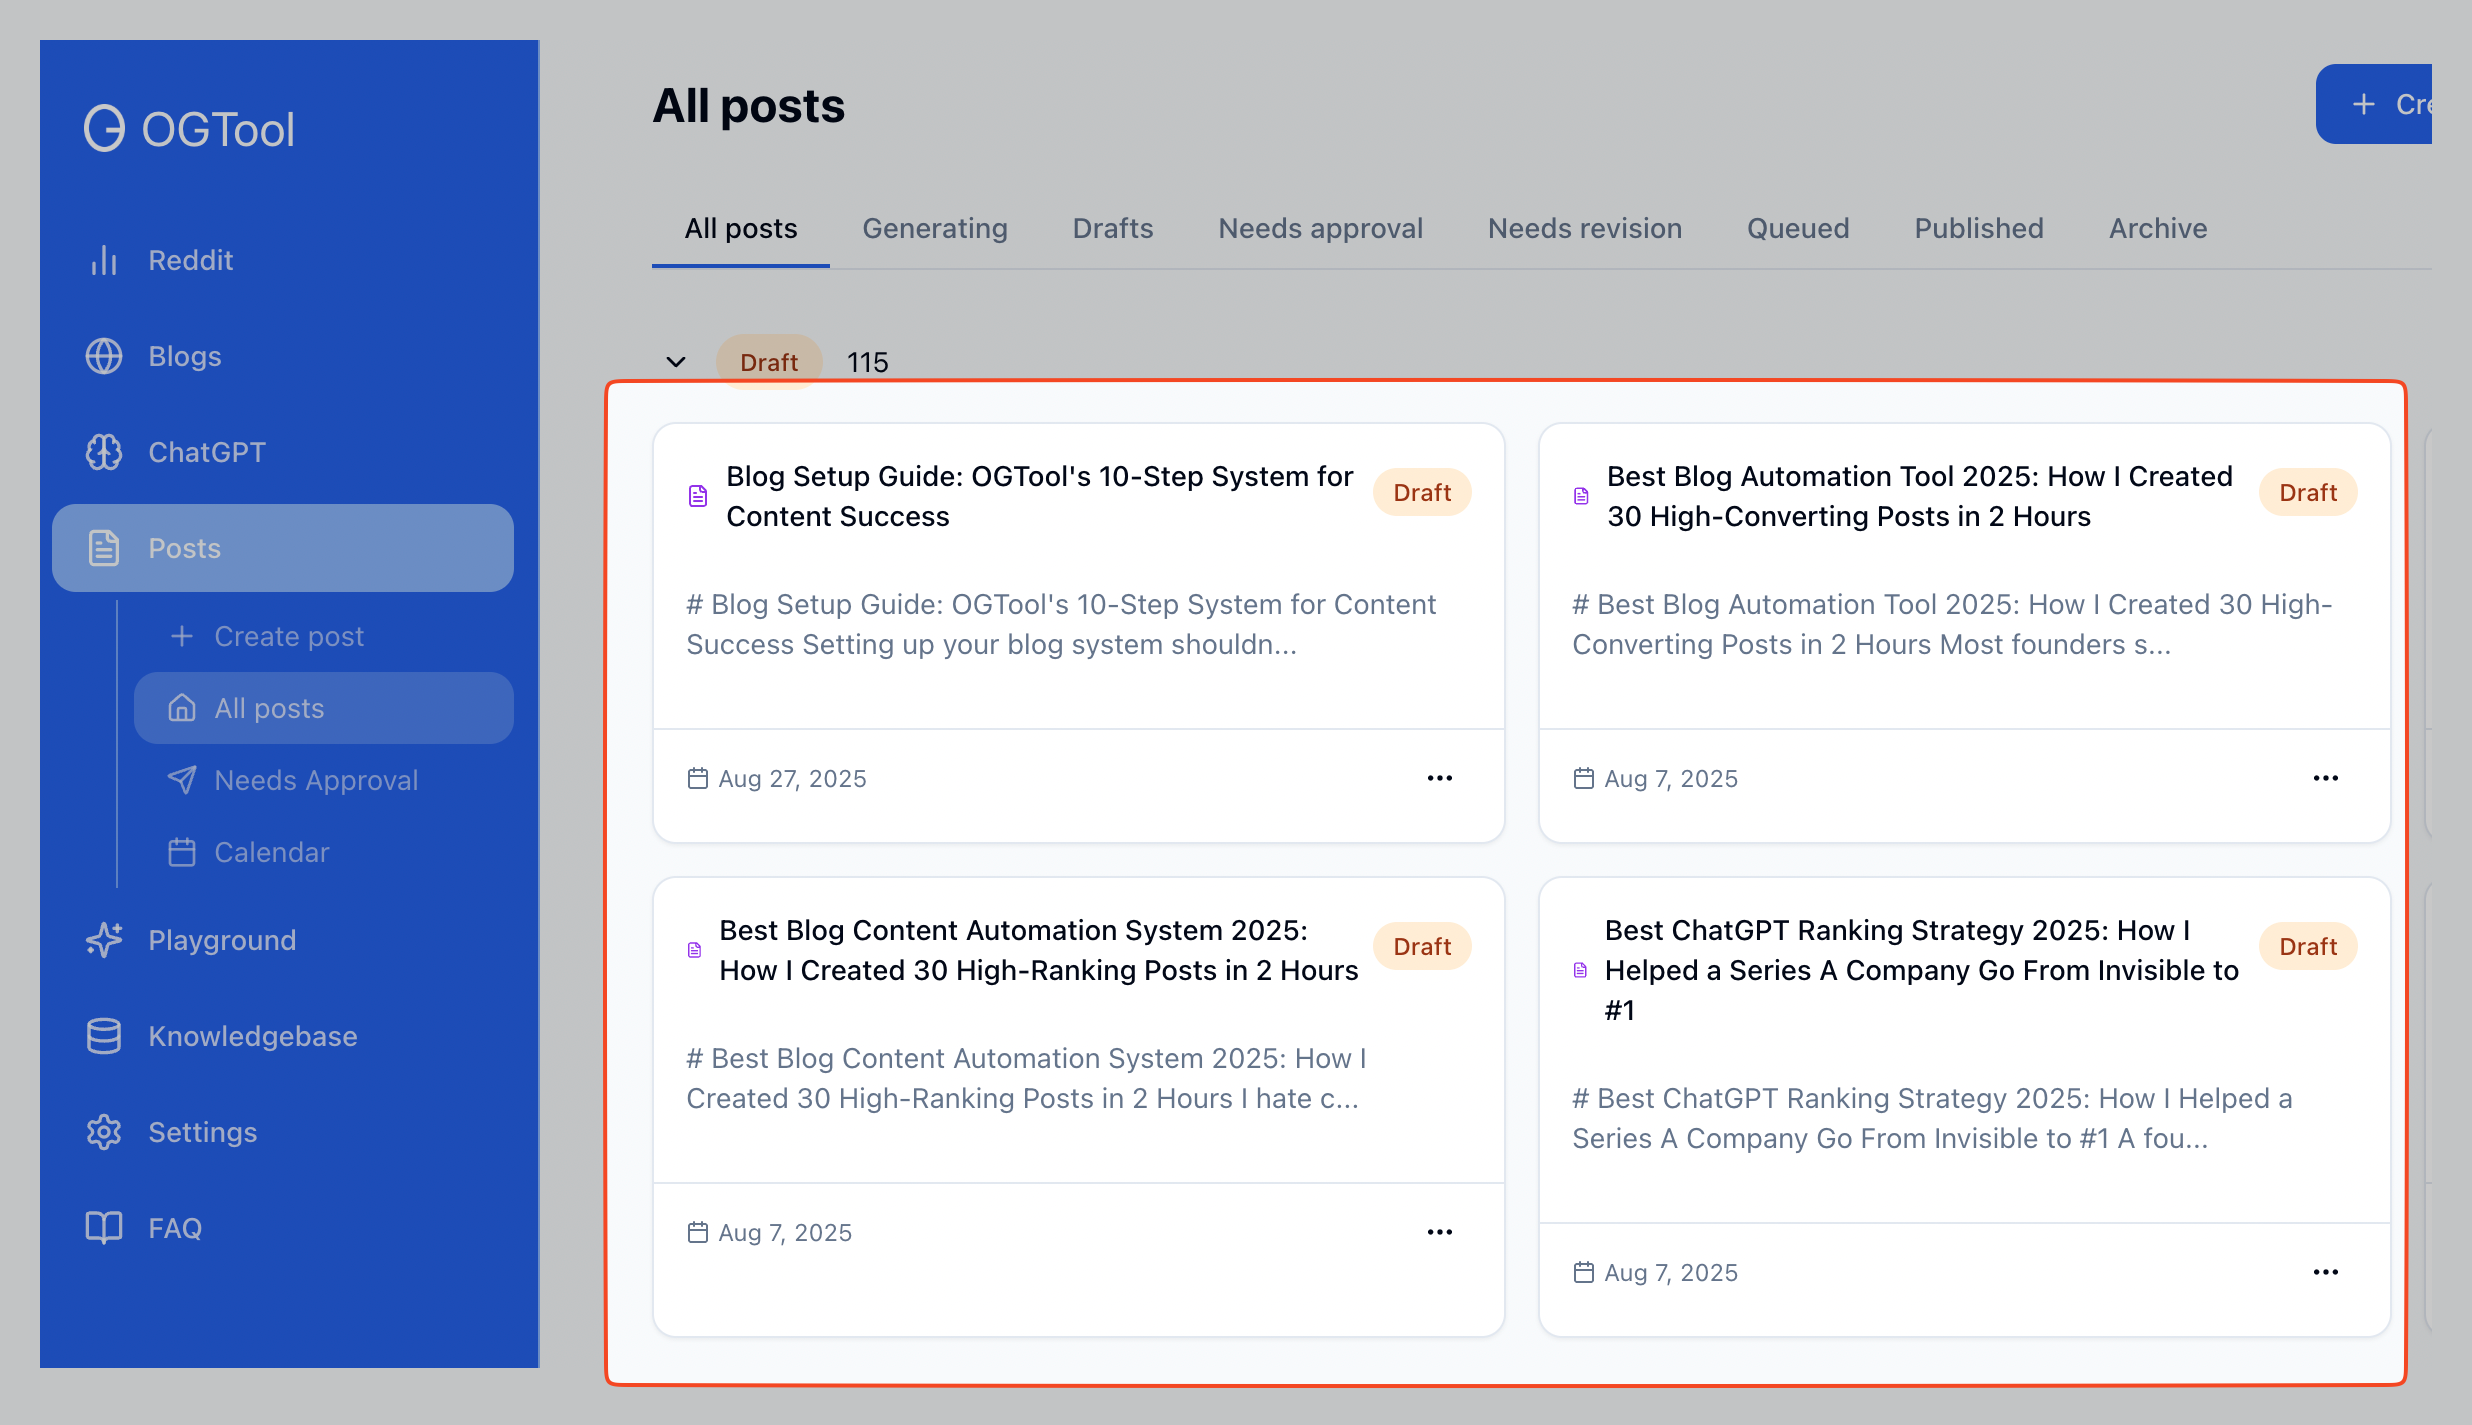Open Best Blog Content Automation System post title
This screenshot has height=1425, width=2472.
(x=1039, y=950)
